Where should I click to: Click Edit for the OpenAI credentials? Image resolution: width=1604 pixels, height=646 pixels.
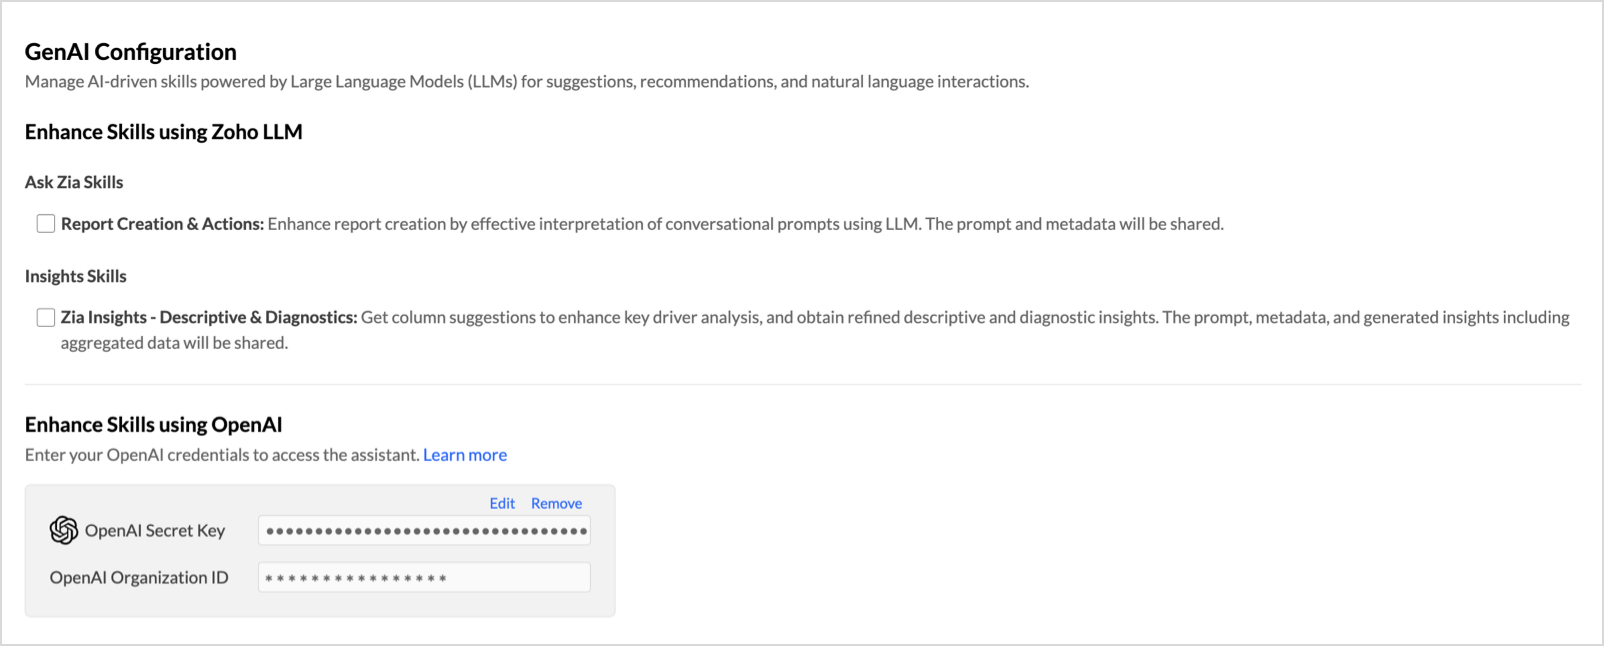click(502, 503)
